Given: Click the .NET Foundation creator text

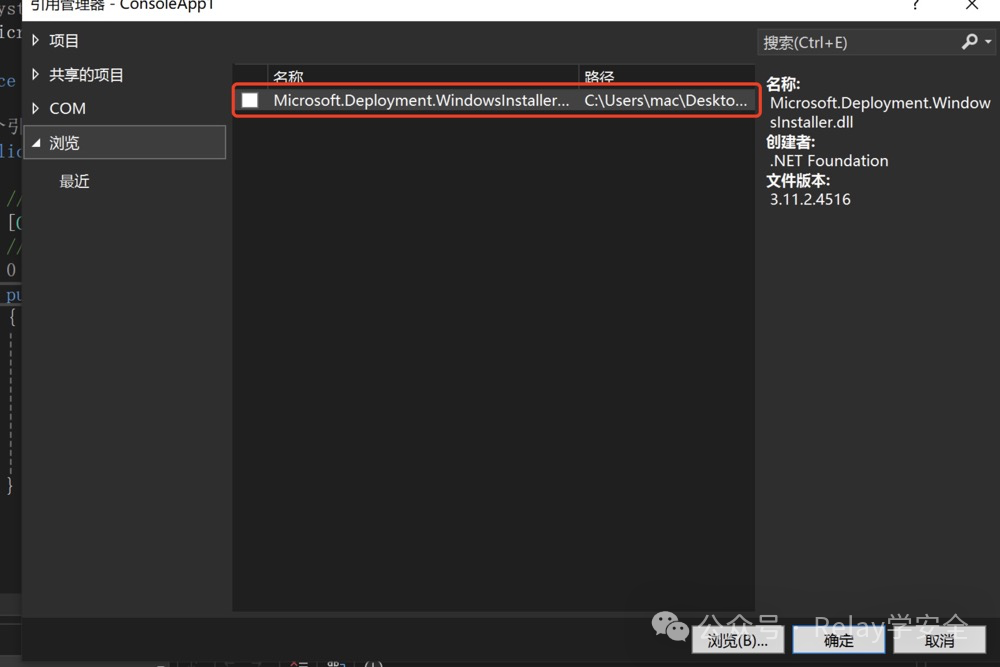Looking at the screenshot, I should point(829,161).
